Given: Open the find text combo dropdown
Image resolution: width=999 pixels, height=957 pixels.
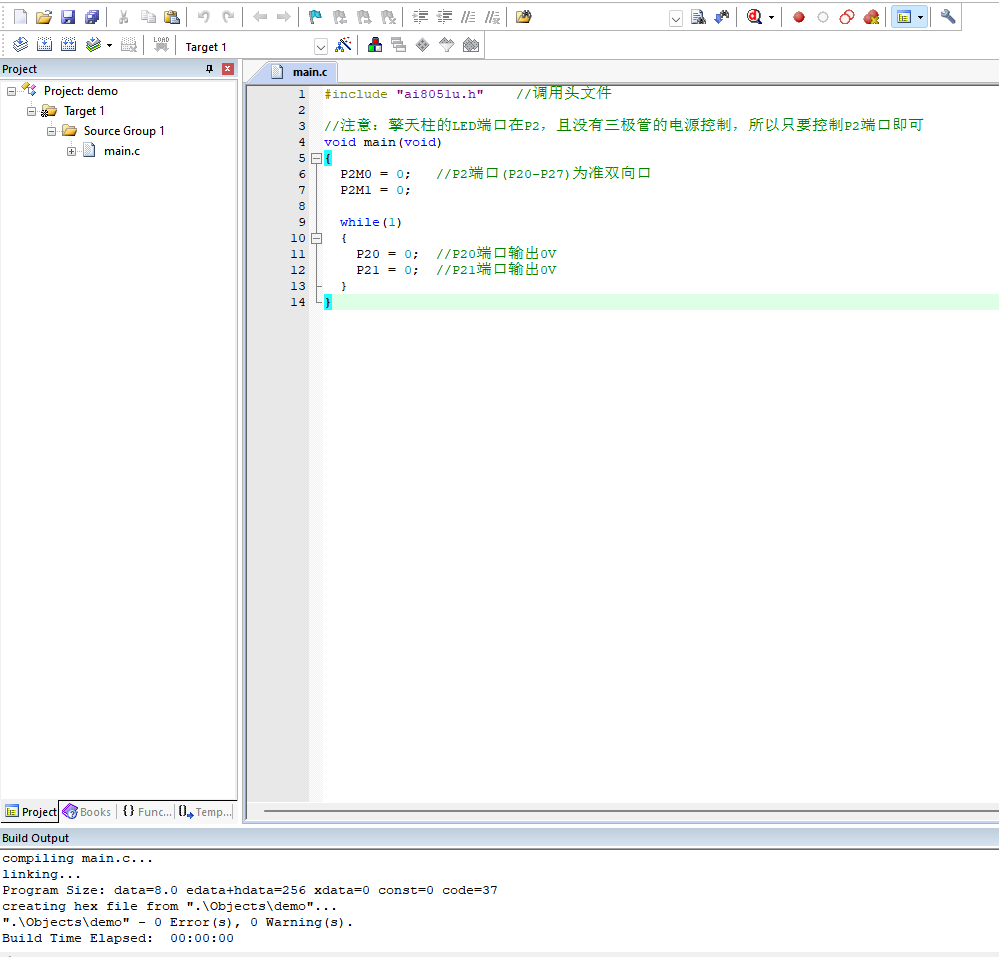Looking at the screenshot, I should point(676,18).
